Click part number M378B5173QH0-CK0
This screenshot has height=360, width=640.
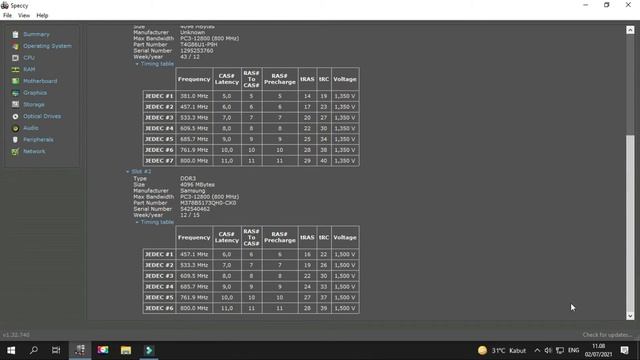pos(208,203)
